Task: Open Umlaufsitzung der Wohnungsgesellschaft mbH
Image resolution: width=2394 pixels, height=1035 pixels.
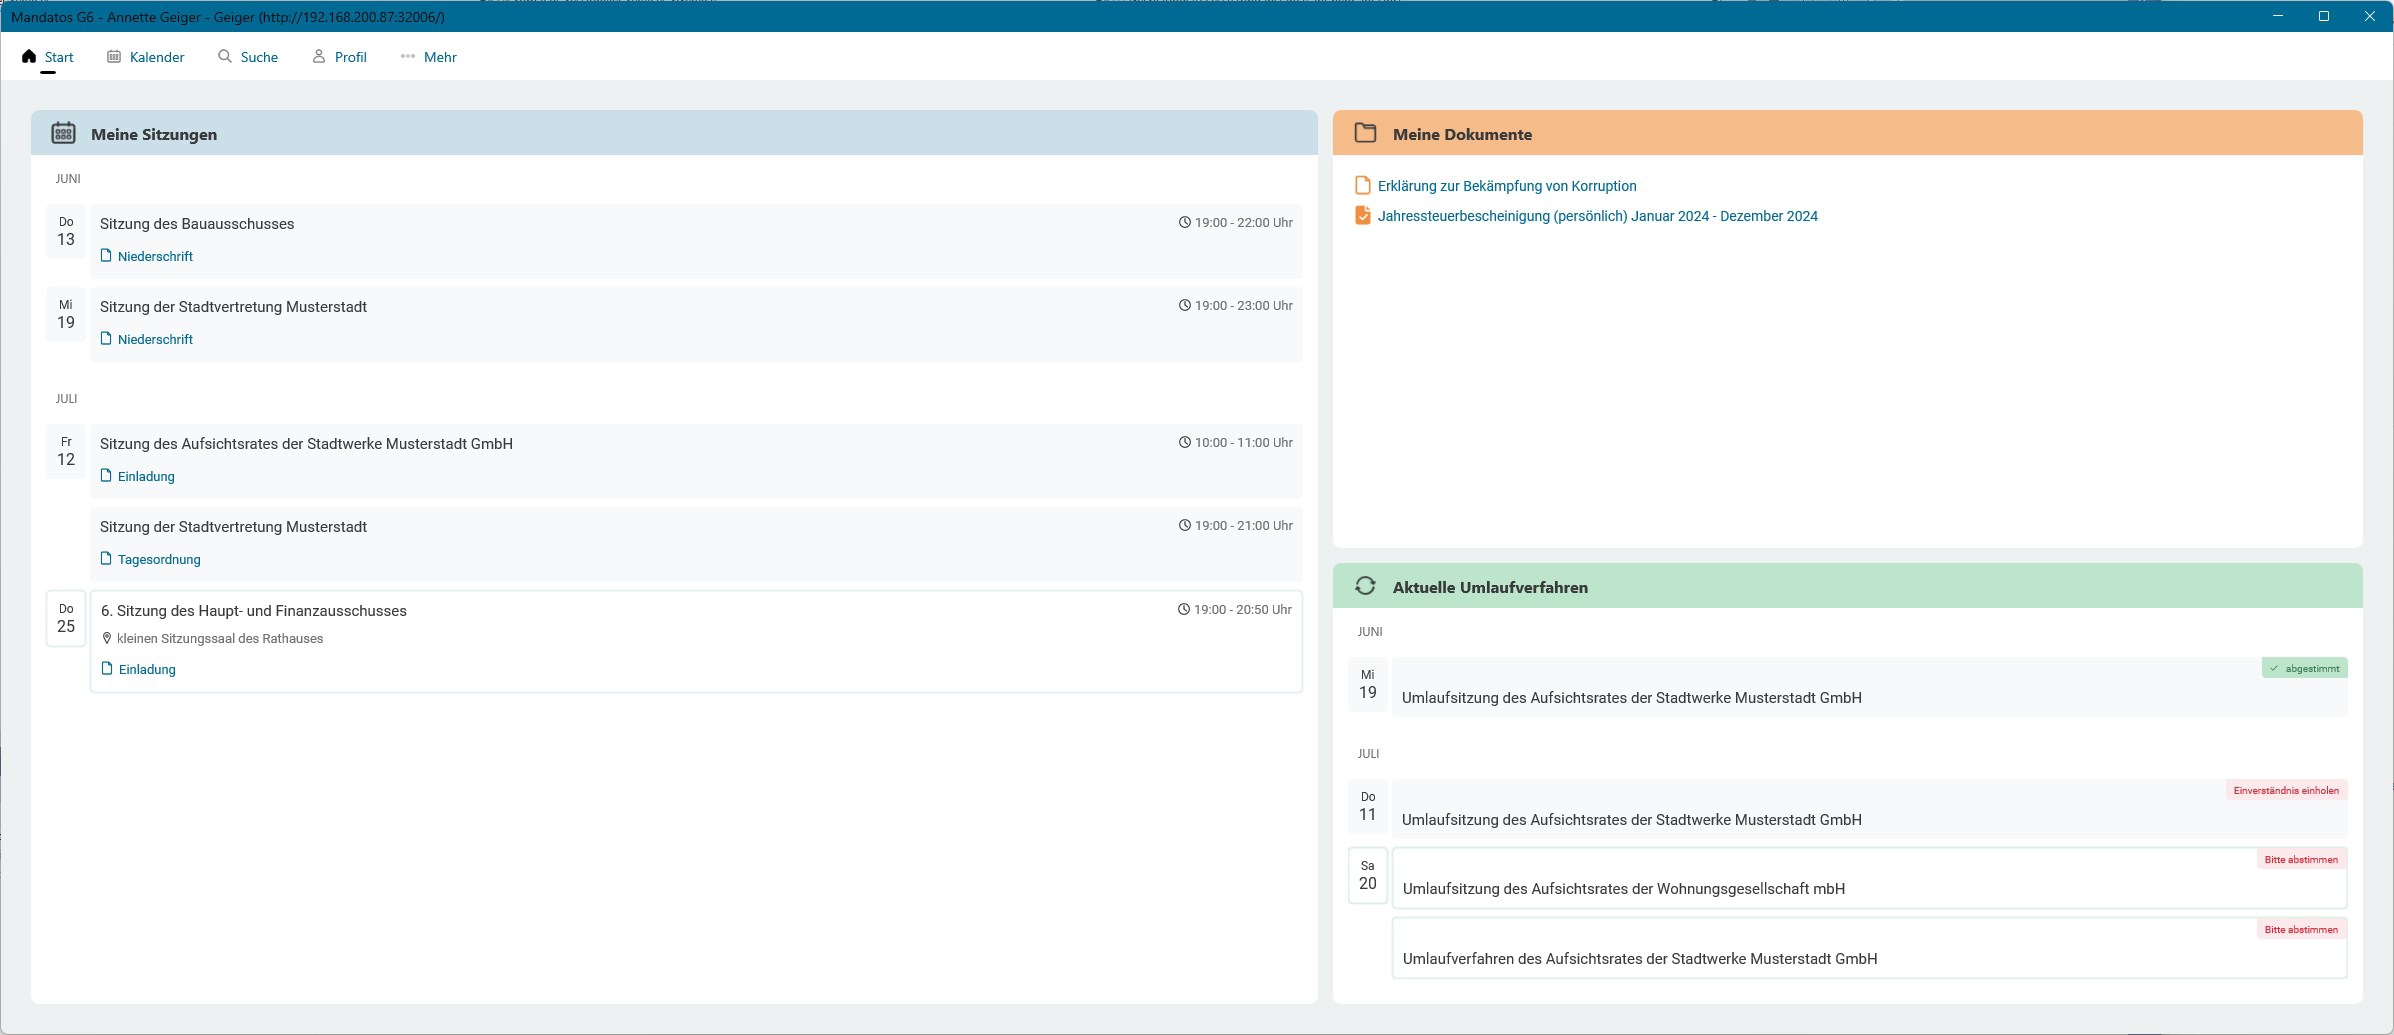Action: [x=1869, y=878]
